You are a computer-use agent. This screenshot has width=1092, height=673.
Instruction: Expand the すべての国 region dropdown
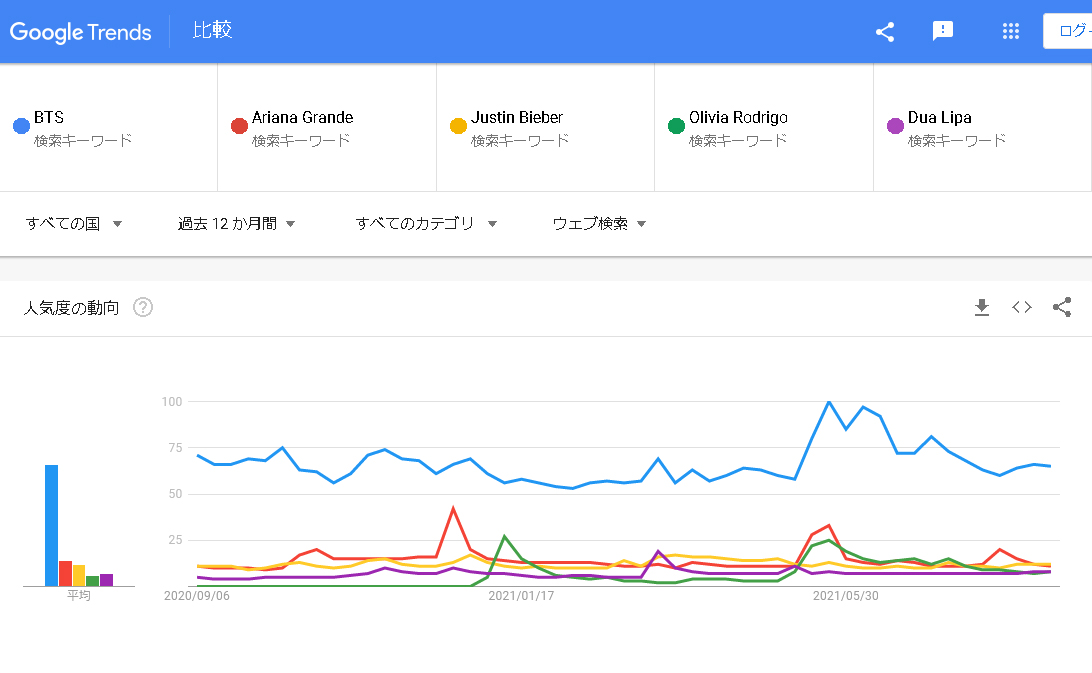tap(74, 224)
